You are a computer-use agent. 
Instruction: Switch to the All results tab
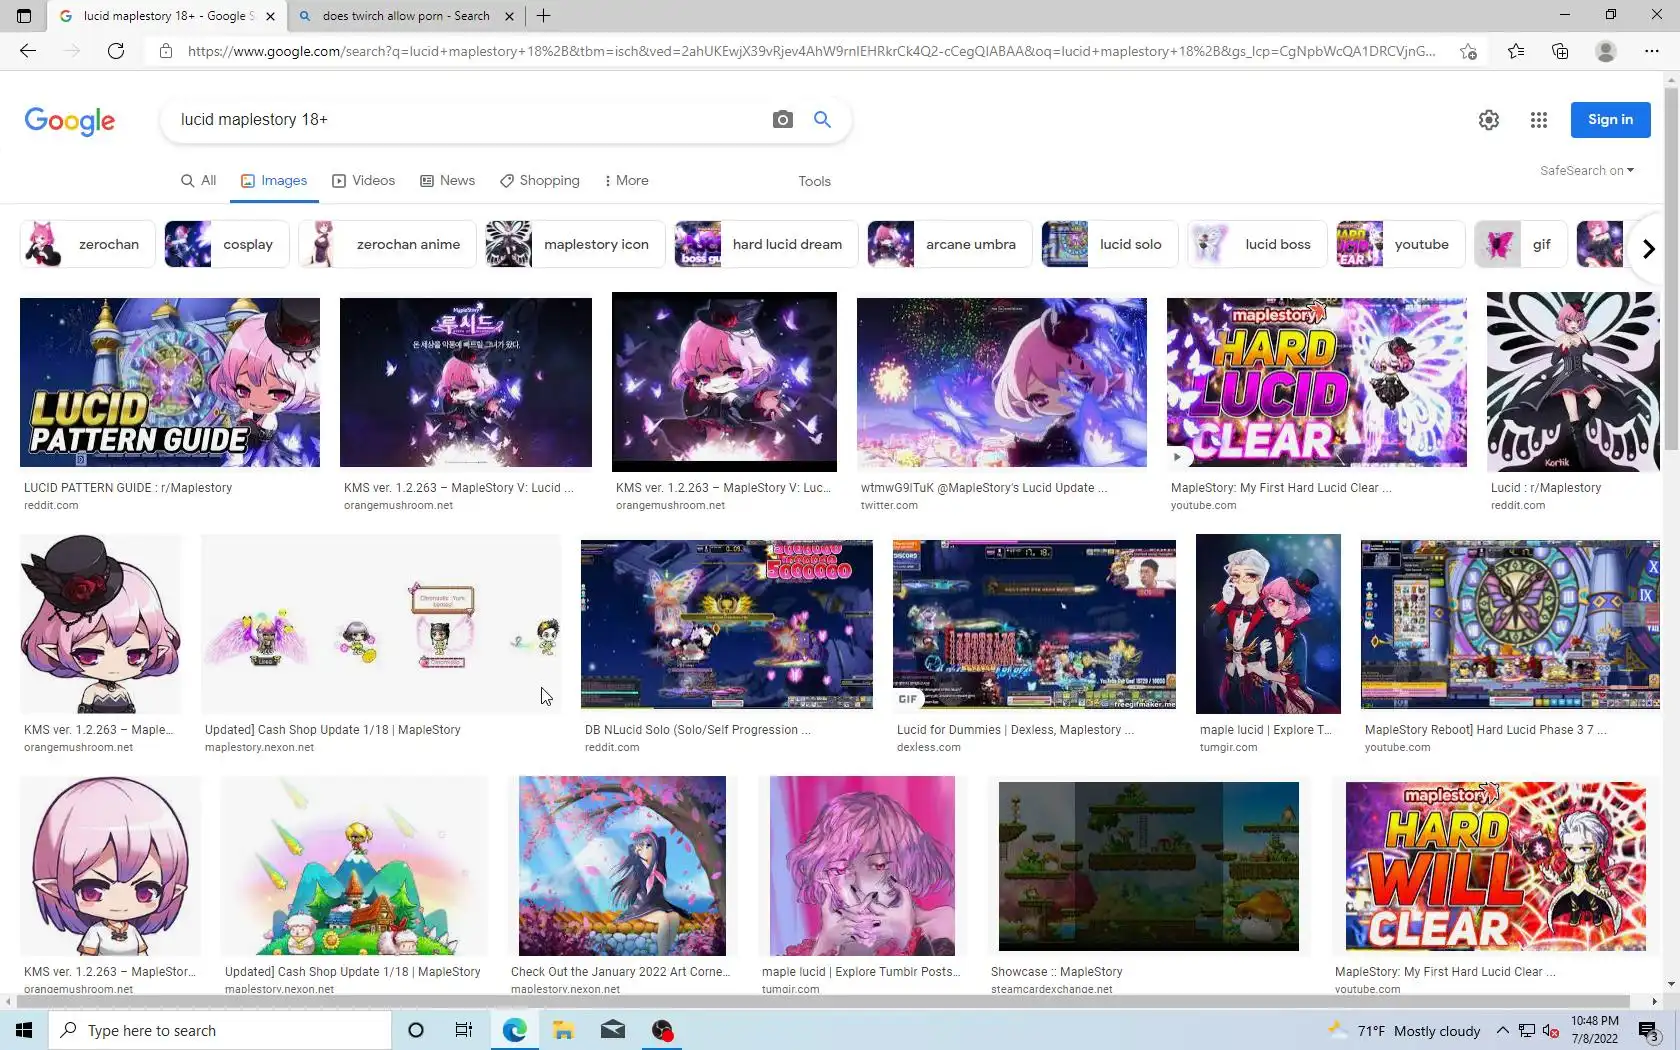198,181
